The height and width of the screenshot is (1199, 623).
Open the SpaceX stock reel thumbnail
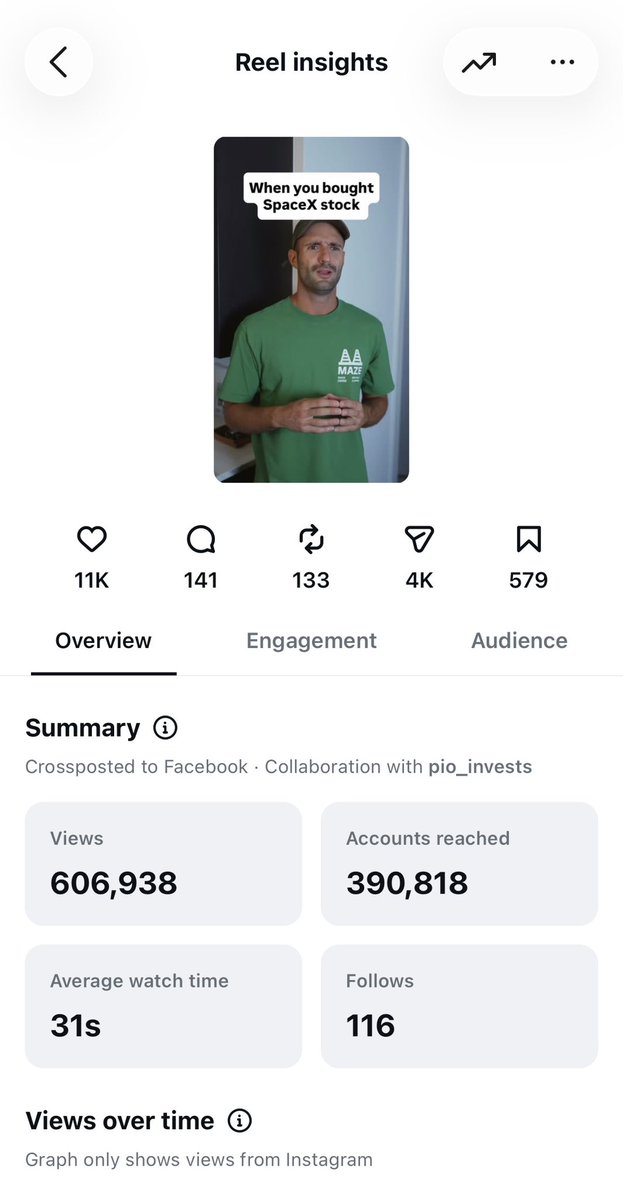click(311, 310)
